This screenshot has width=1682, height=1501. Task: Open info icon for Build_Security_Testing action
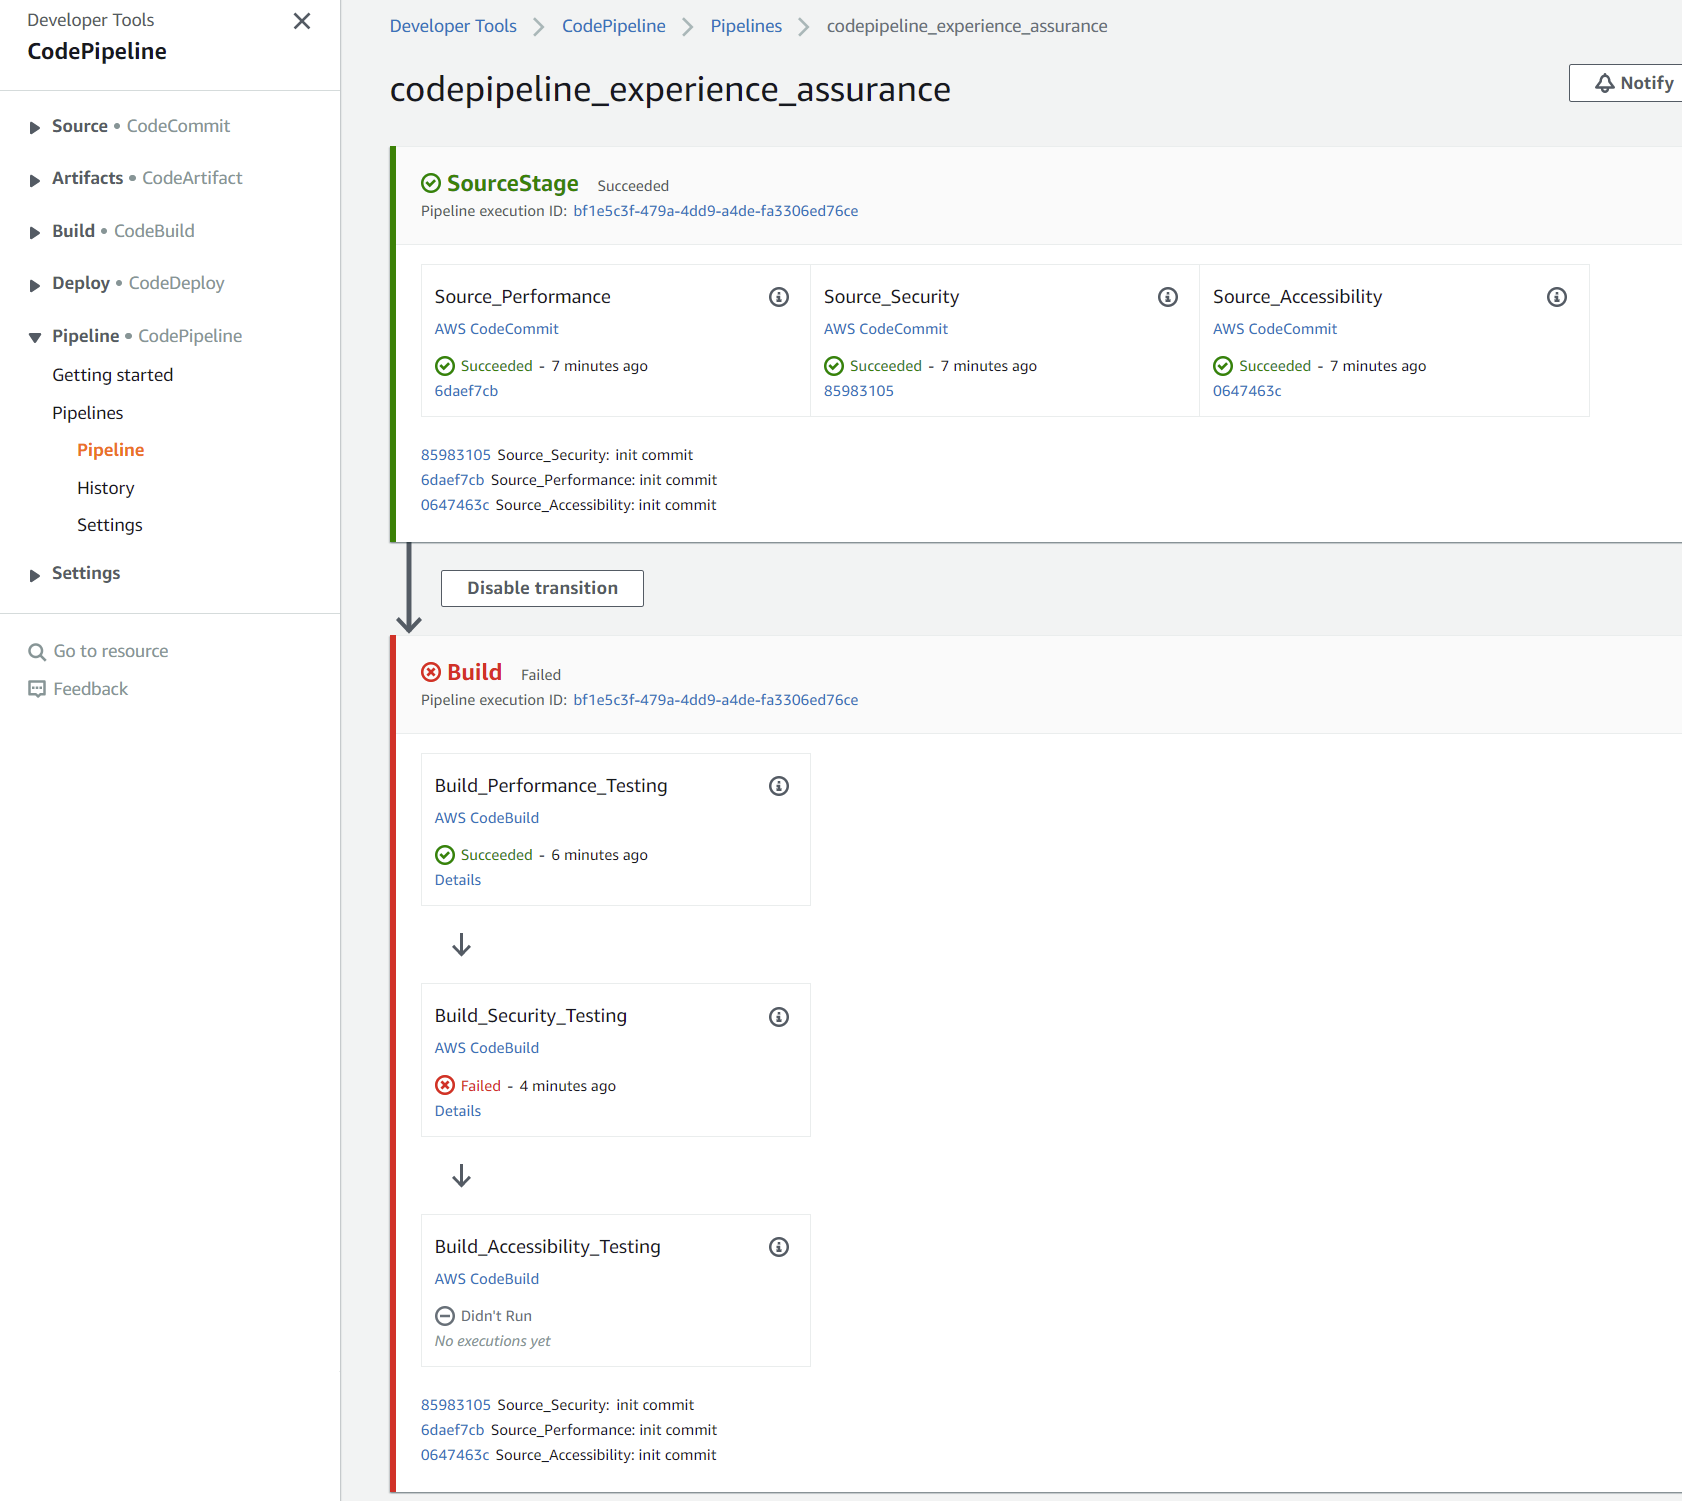(779, 1017)
